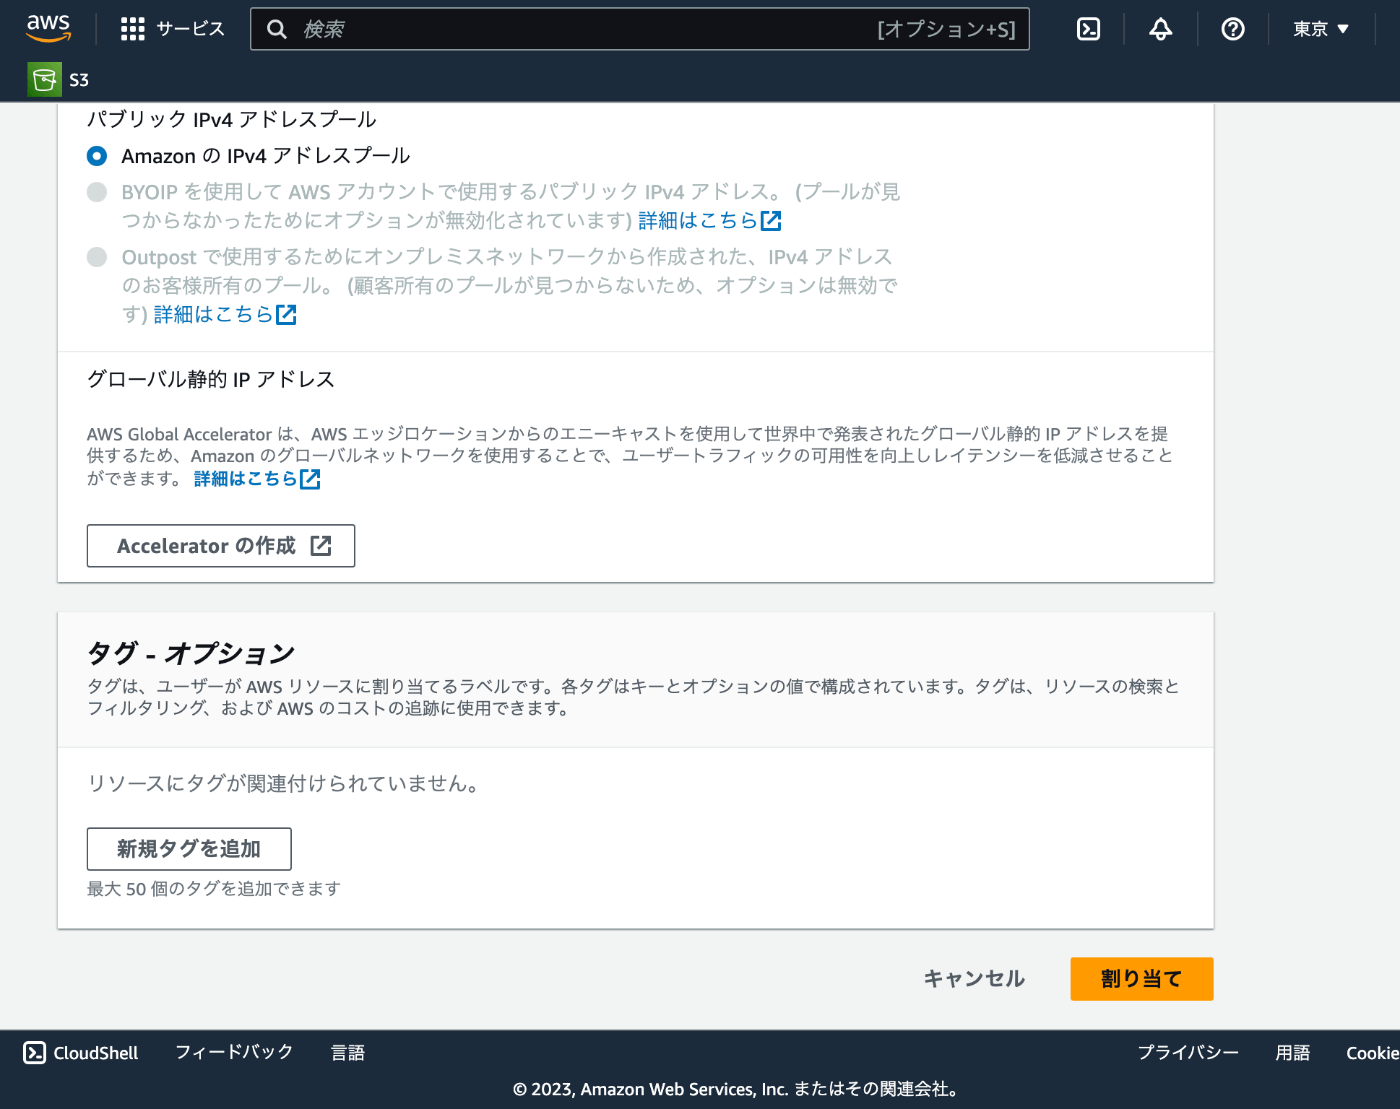
Task: Click パブリック IPv4 アドレスプール label
Action: tap(232, 119)
